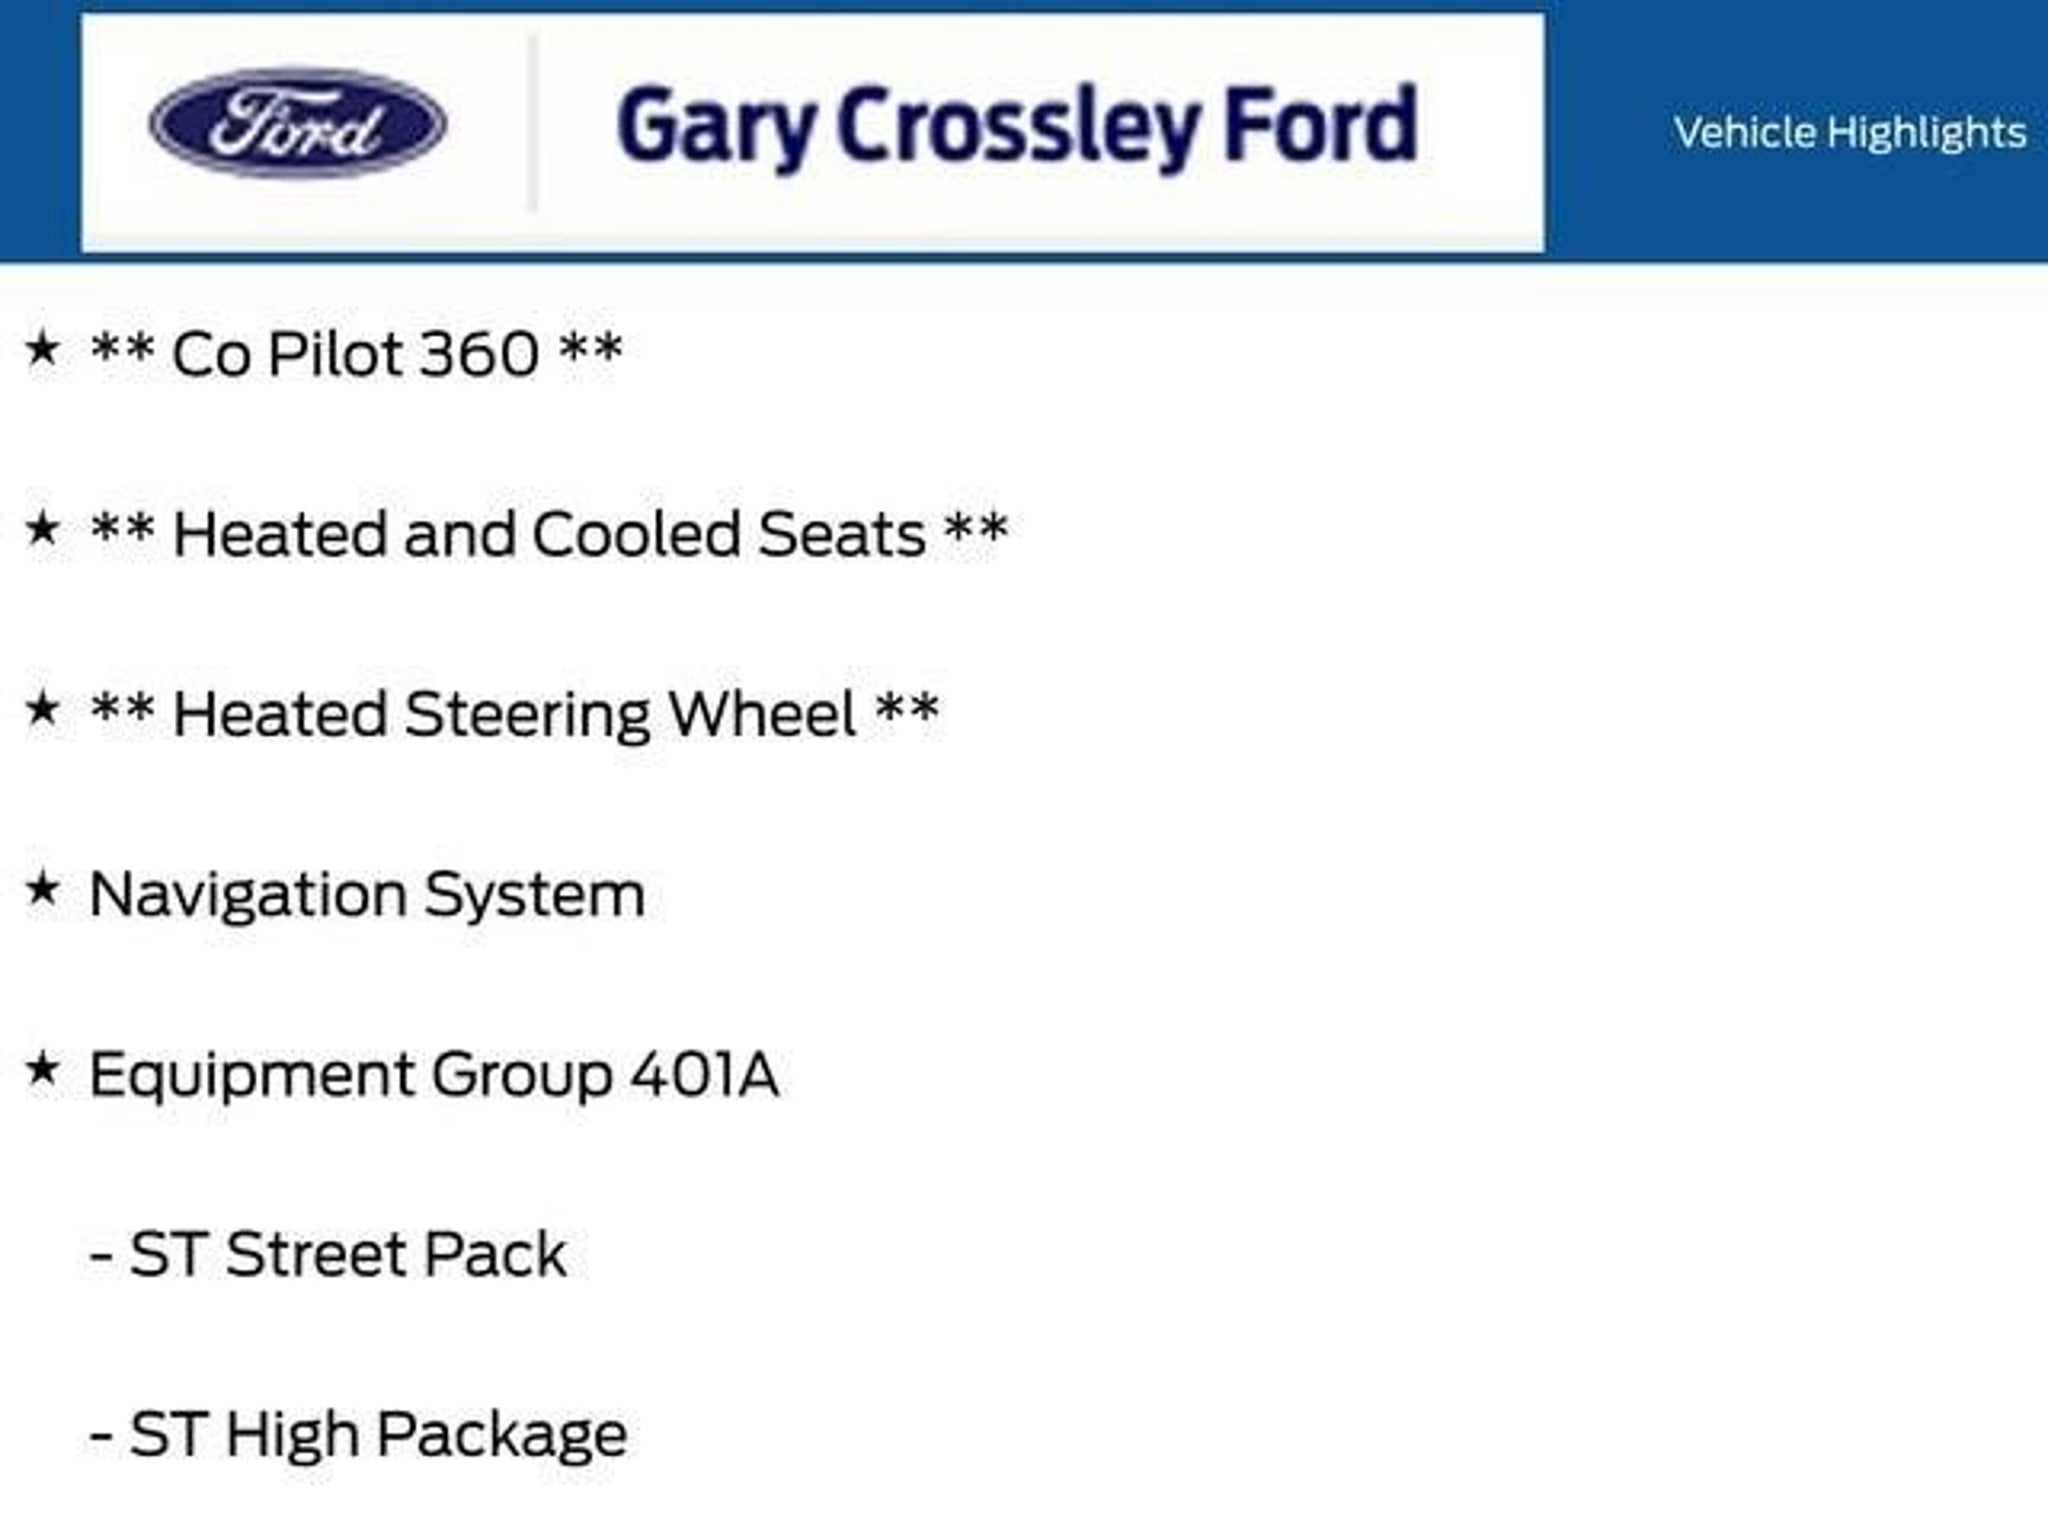Click the asterisks before Co Pilot 360

(x=122, y=350)
